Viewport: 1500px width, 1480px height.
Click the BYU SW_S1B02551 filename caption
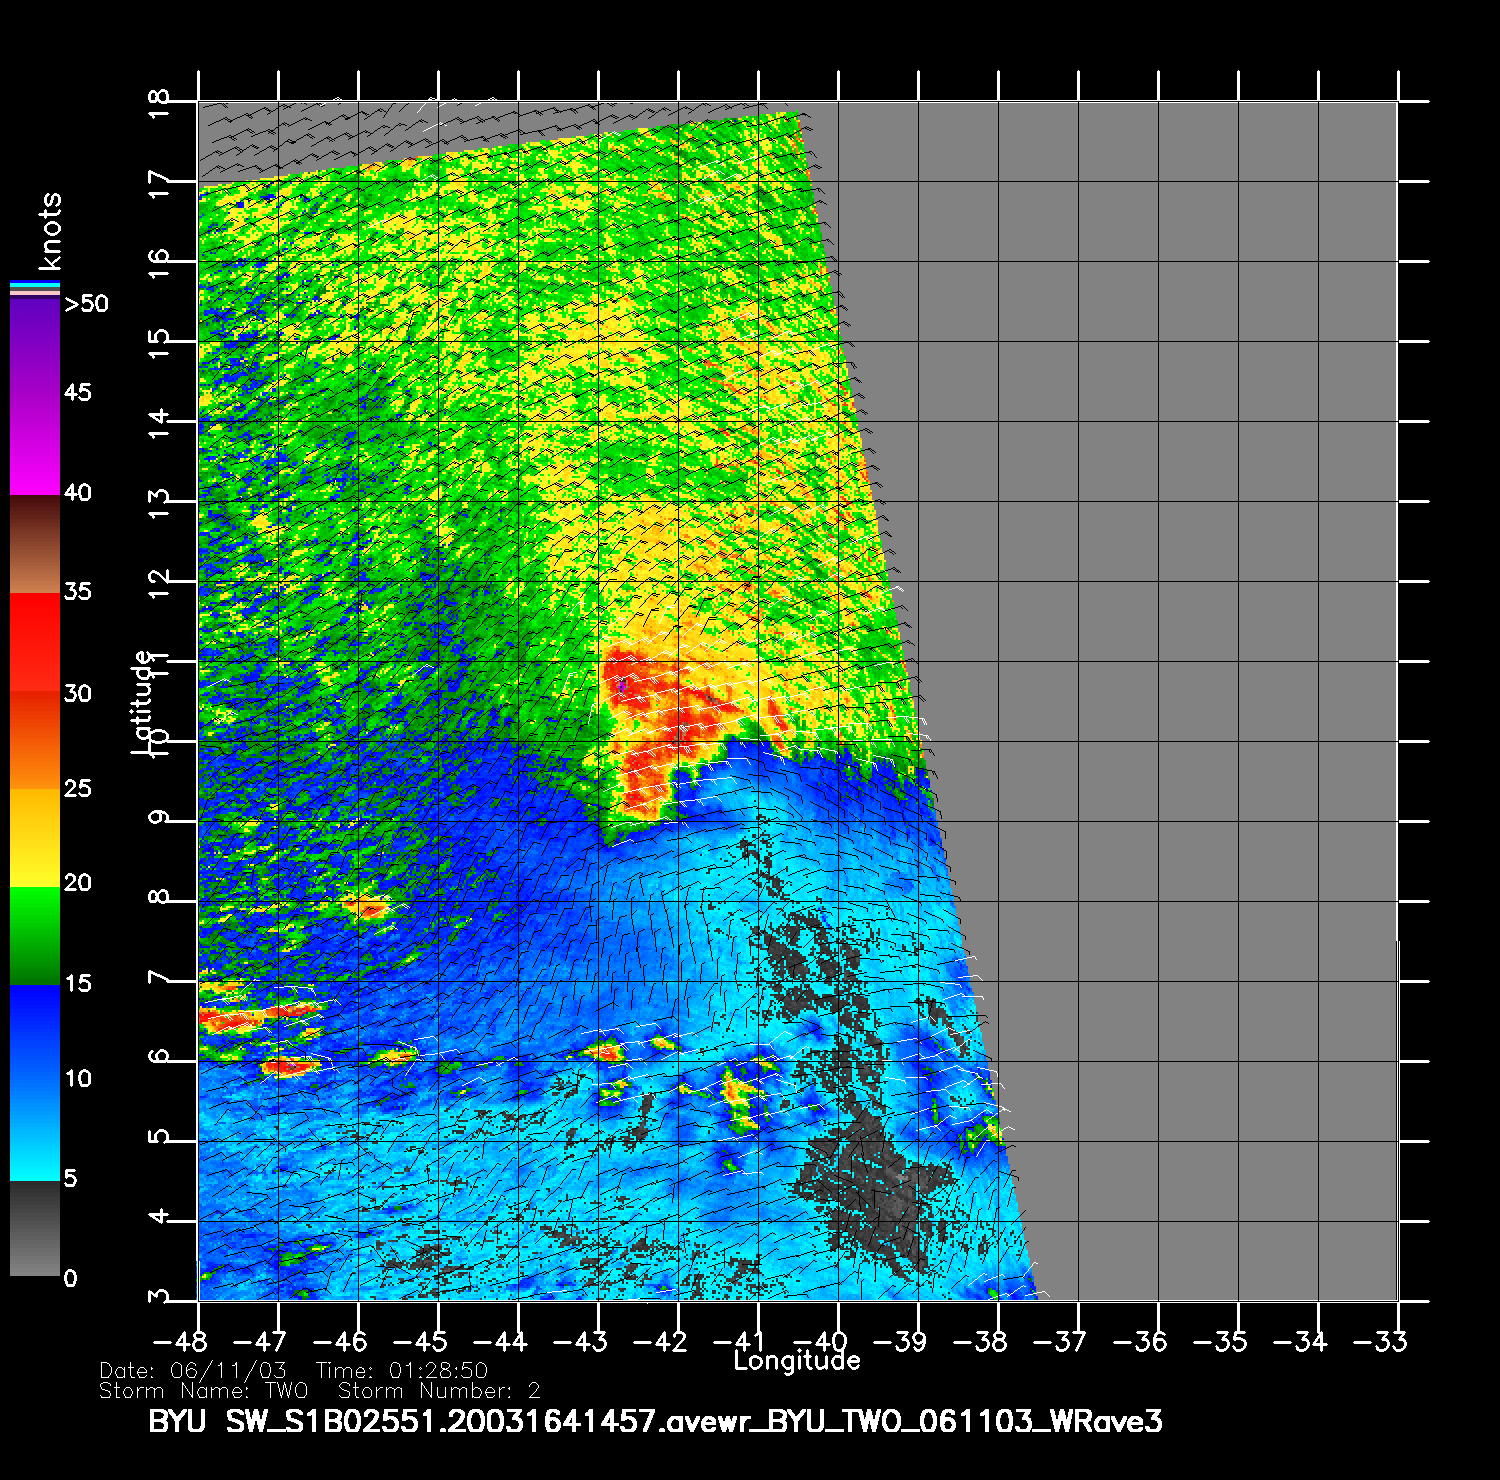coord(656,1422)
